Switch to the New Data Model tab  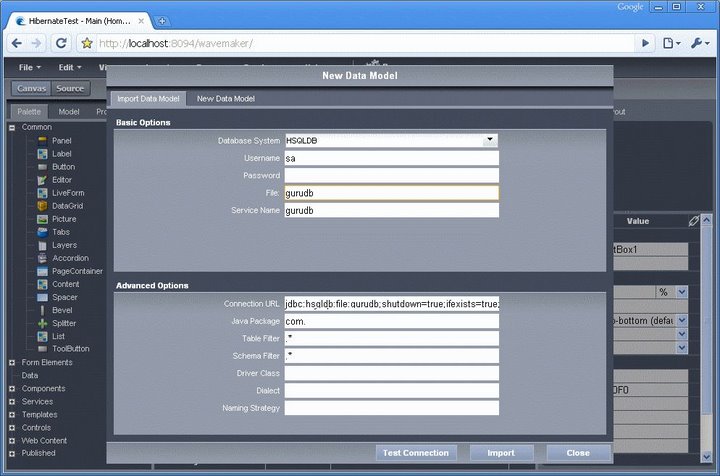[x=225, y=99]
